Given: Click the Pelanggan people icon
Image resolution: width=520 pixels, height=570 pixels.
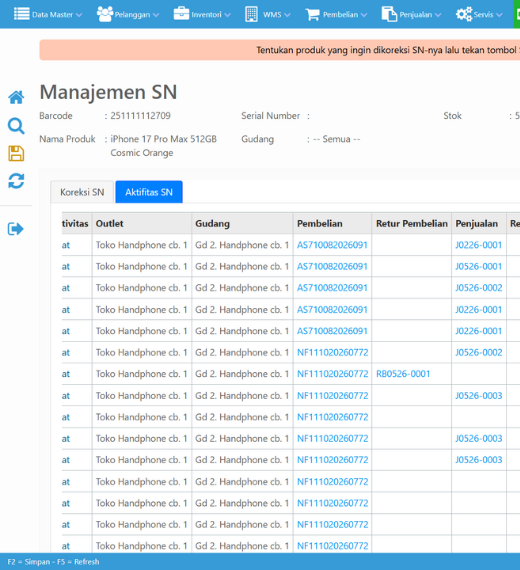Looking at the screenshot, I should click(x=105, y=14).
